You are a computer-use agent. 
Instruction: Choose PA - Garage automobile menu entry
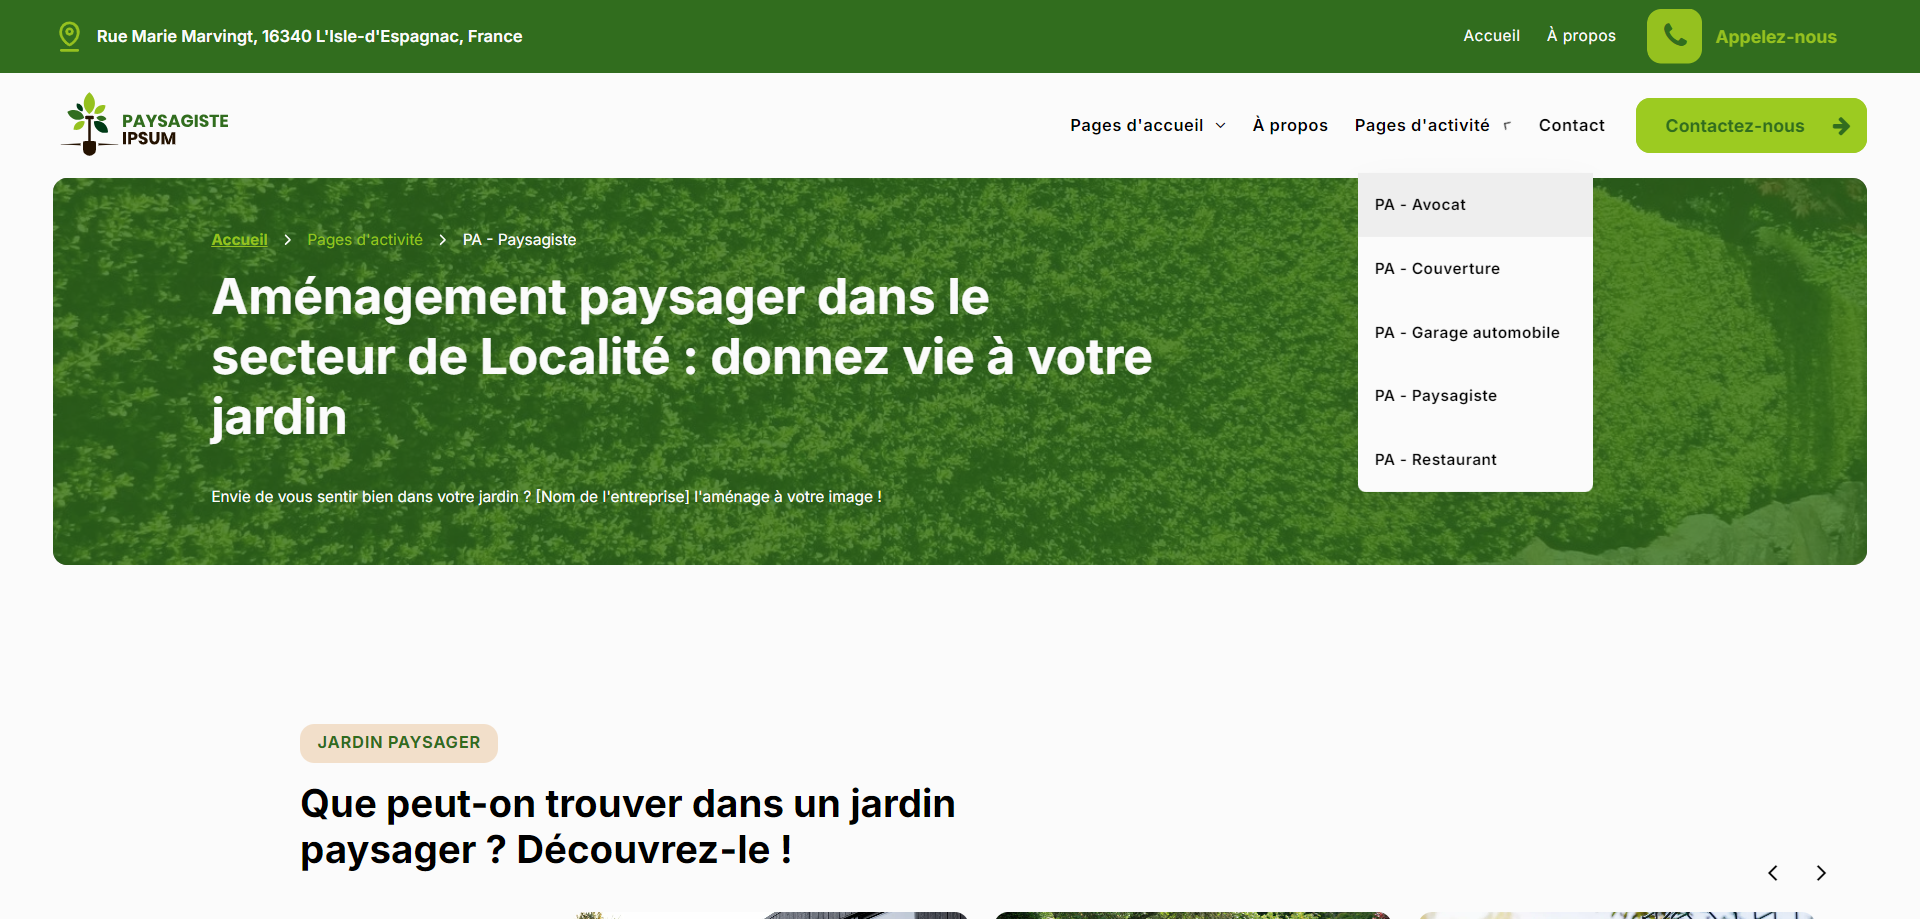click(1467, 333)
